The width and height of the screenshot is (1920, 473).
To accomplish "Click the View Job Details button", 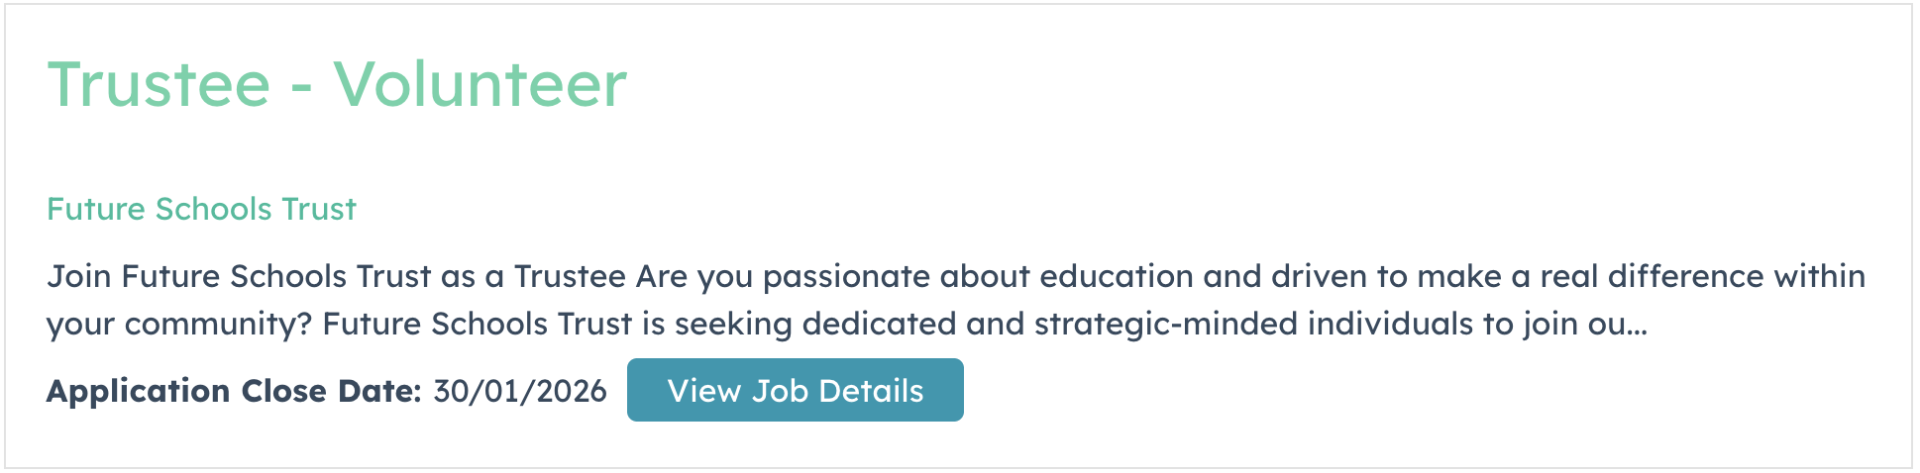I will pyautogui.click(x=795, y=390).
